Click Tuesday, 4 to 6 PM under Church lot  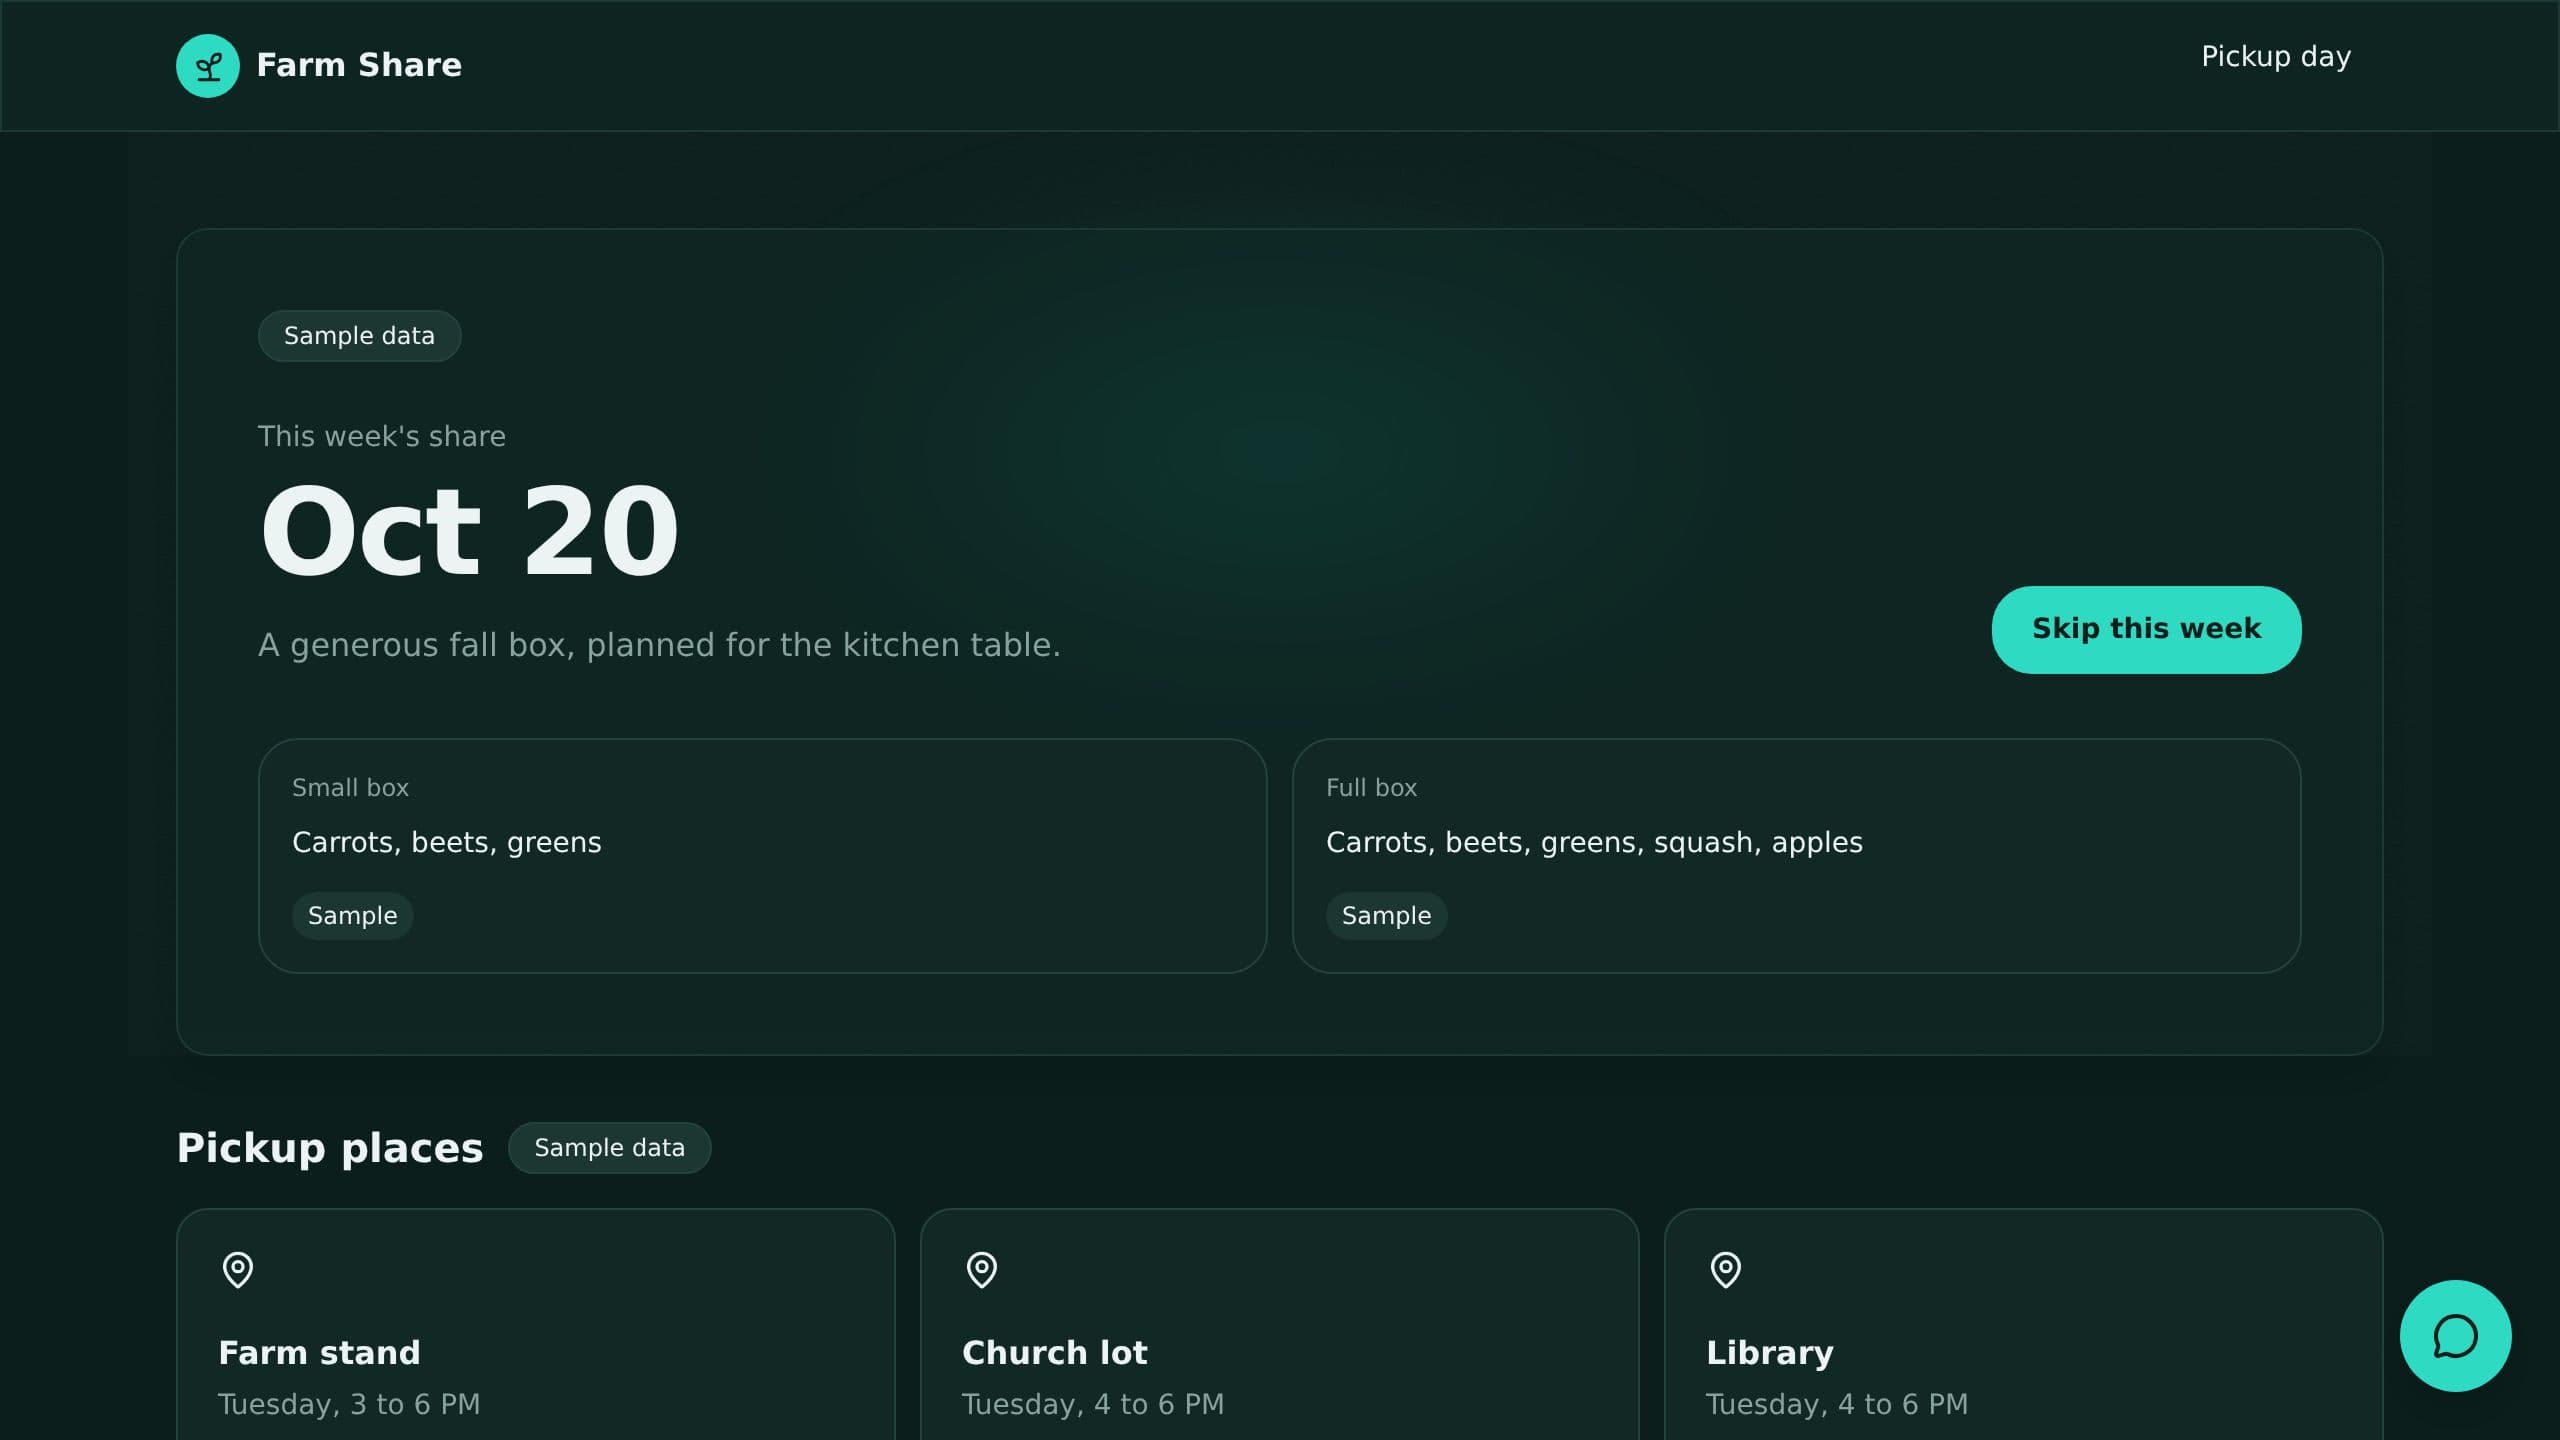point(1093,1404)
